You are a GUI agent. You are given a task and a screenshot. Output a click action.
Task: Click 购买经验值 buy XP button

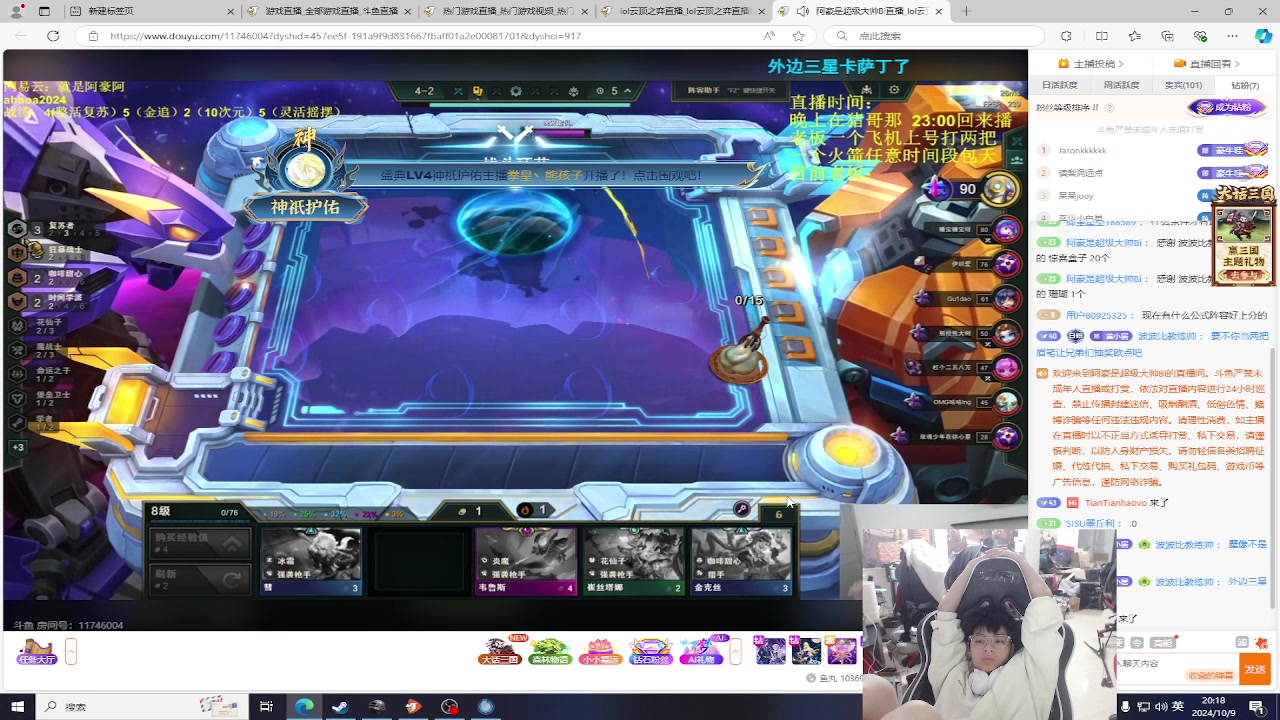click(x=198, y=543)
